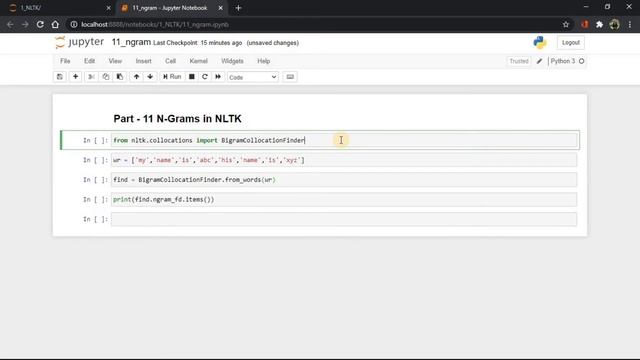Image resolution: width=640 pixels, height=360 pixels.
Task: Click the Logout button
Action: [571, 42]
